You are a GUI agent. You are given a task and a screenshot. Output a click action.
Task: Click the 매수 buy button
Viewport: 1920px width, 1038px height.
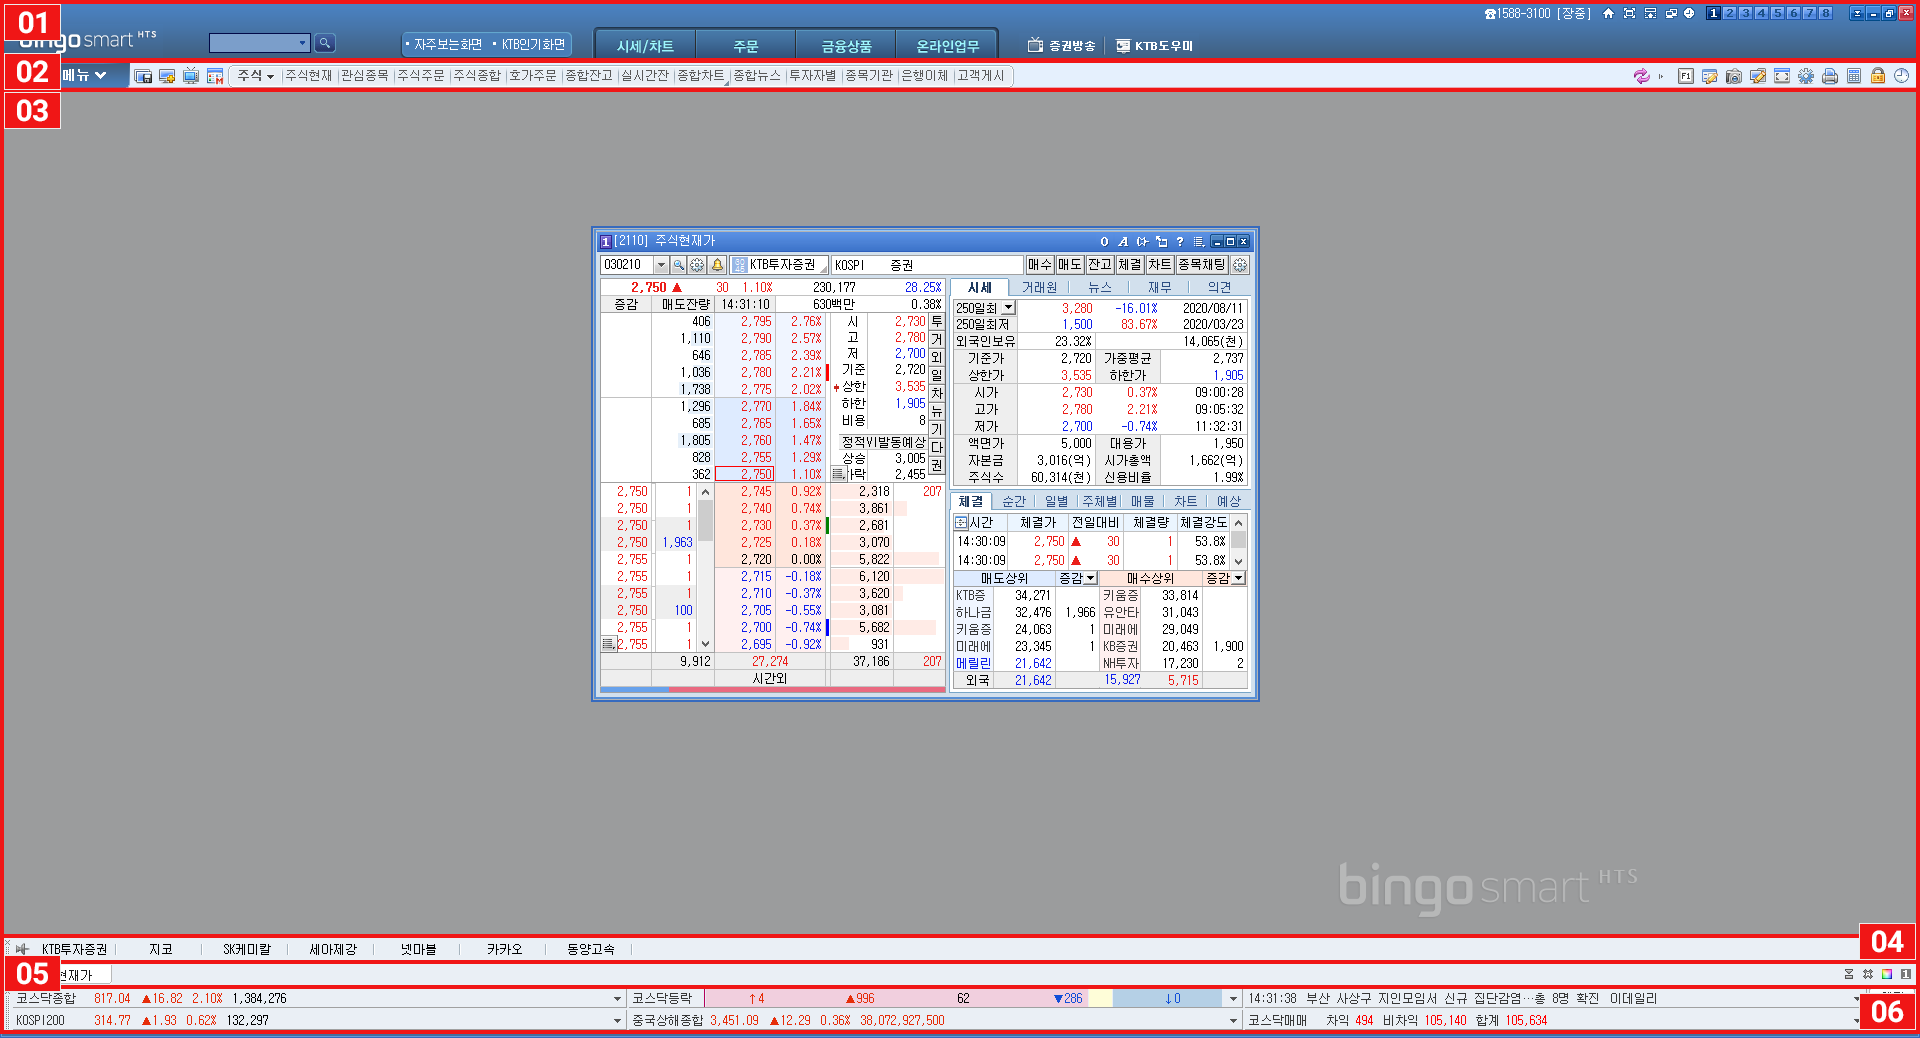(1040, 265)
